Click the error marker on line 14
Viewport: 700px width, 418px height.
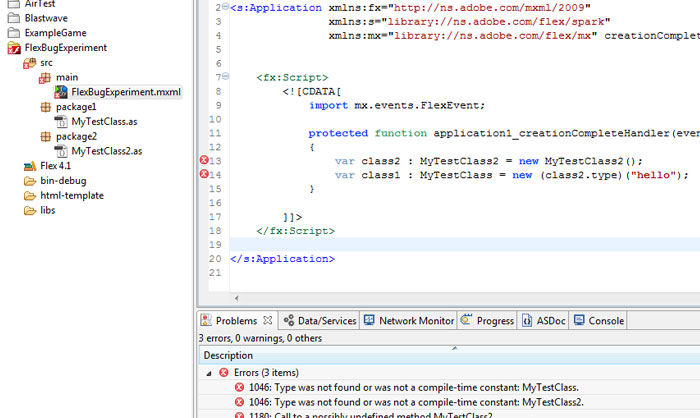click(x=204, y=175)
